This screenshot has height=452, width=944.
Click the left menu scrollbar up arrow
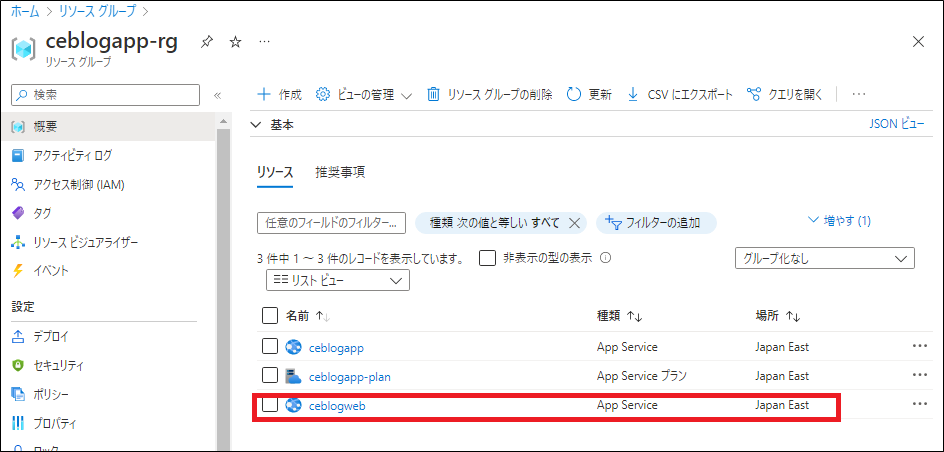(223, 122)
